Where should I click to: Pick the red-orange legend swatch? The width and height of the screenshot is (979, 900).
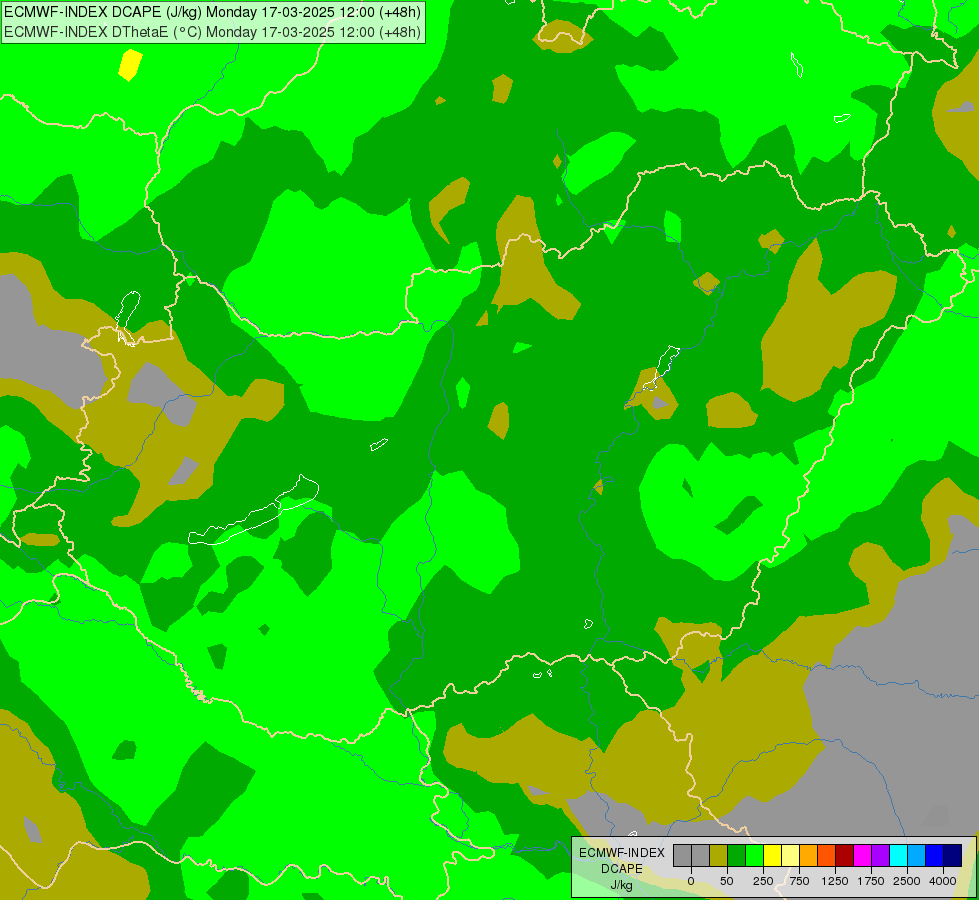(x=826, y=856)
